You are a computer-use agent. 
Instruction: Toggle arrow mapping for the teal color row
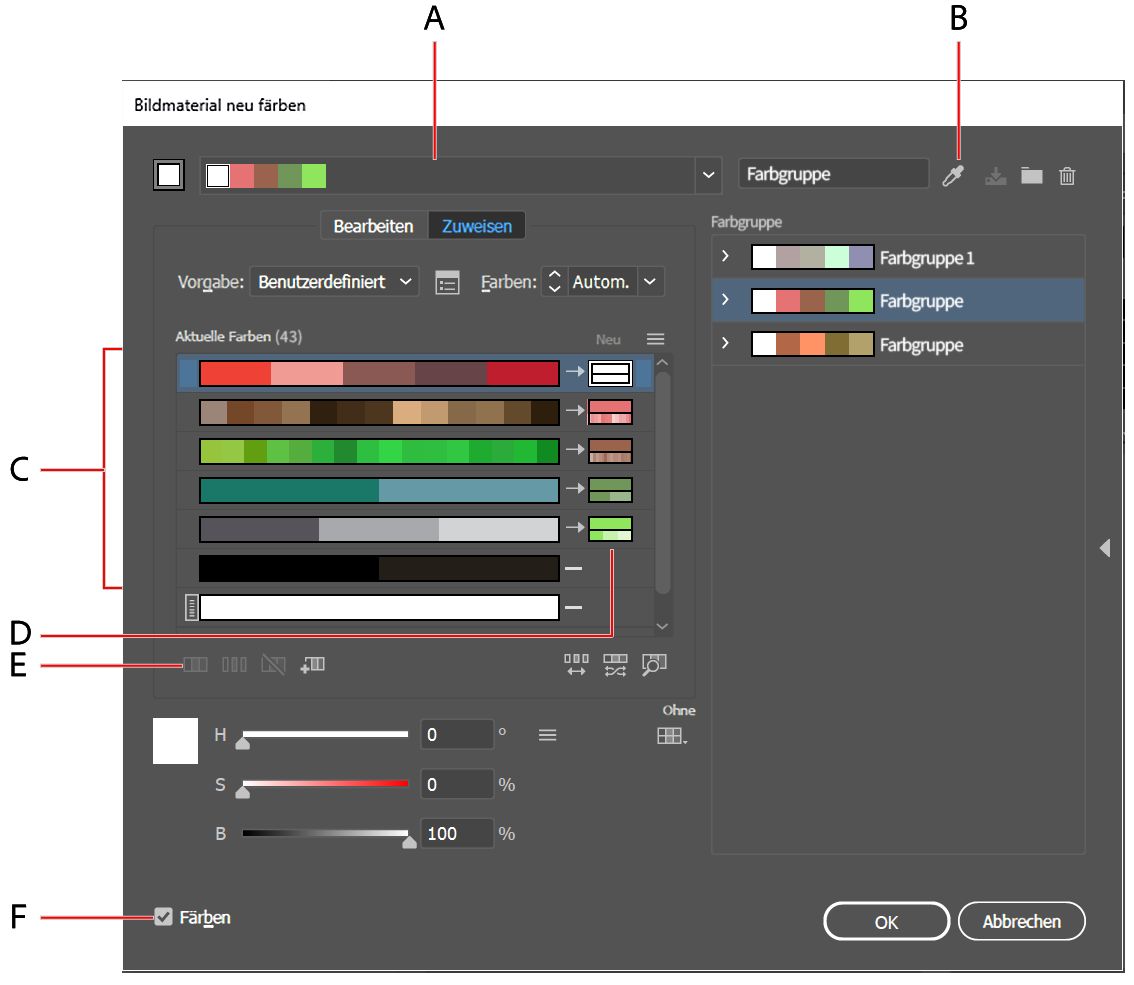[575, 489]
